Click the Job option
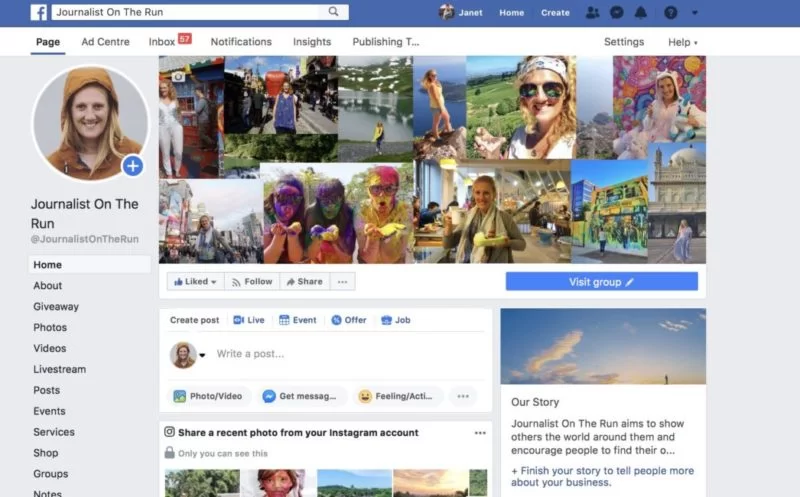 [x=396, y=320]
